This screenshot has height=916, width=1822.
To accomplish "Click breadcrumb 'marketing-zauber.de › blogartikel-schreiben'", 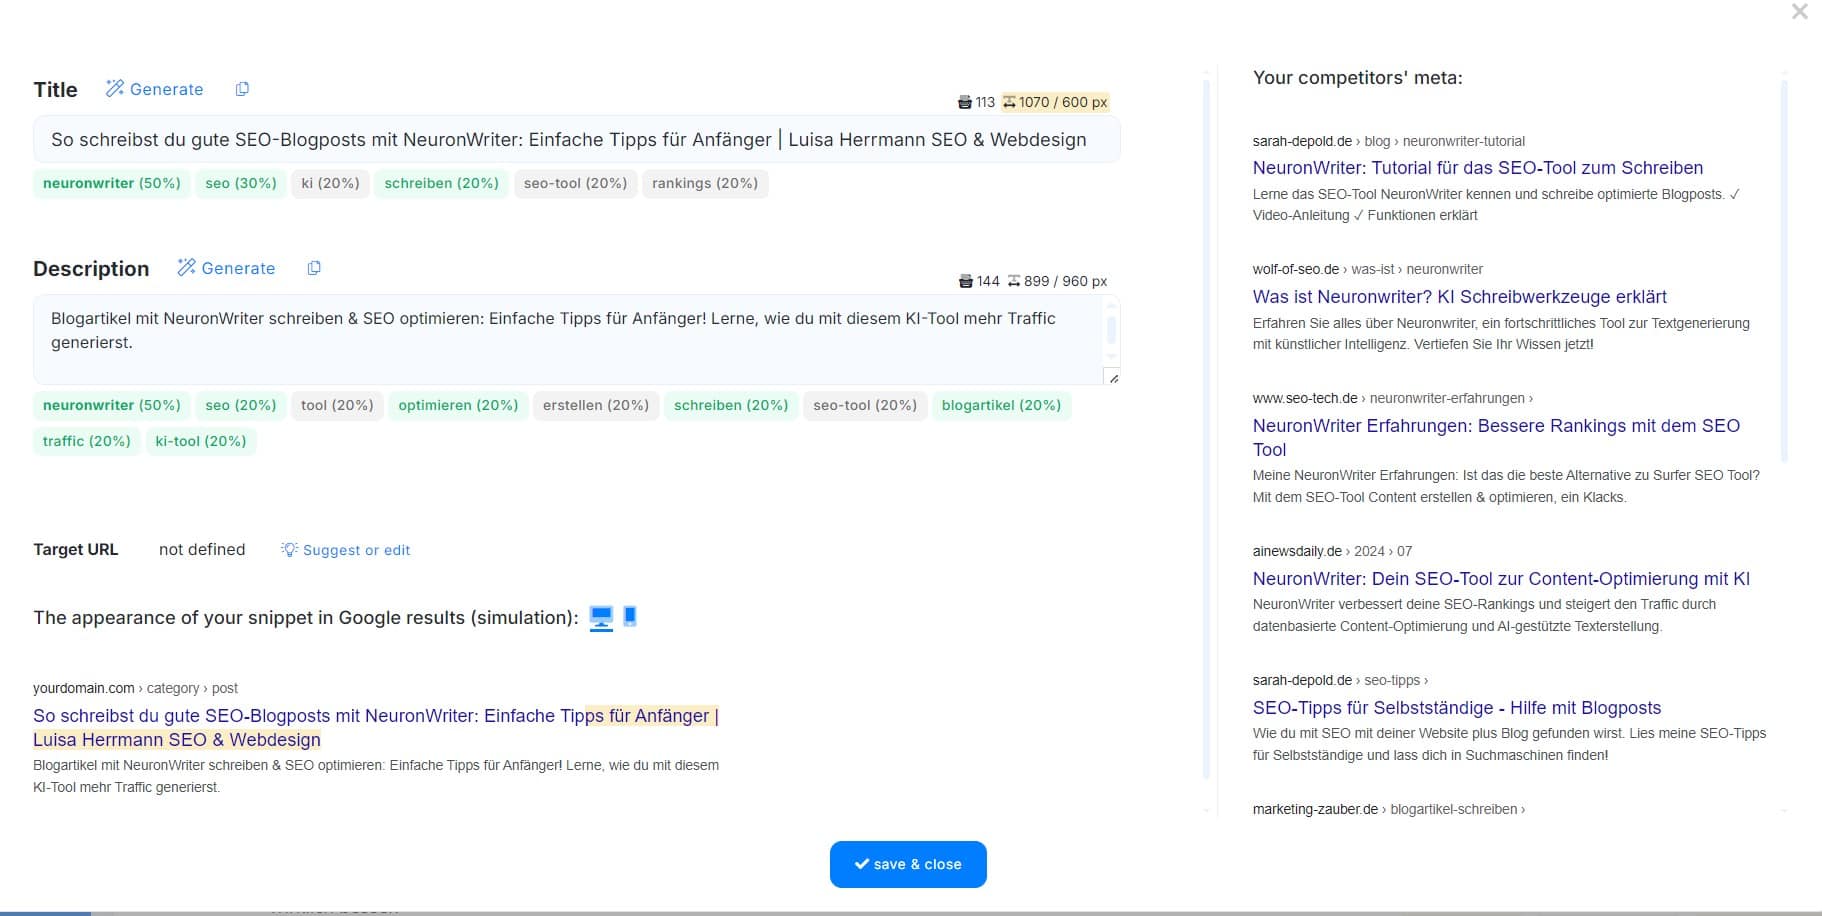I will point(1389,809).
